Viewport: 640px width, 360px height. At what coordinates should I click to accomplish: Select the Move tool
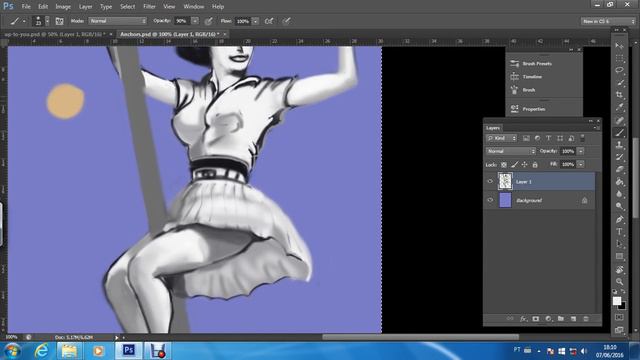pos(619,46)
